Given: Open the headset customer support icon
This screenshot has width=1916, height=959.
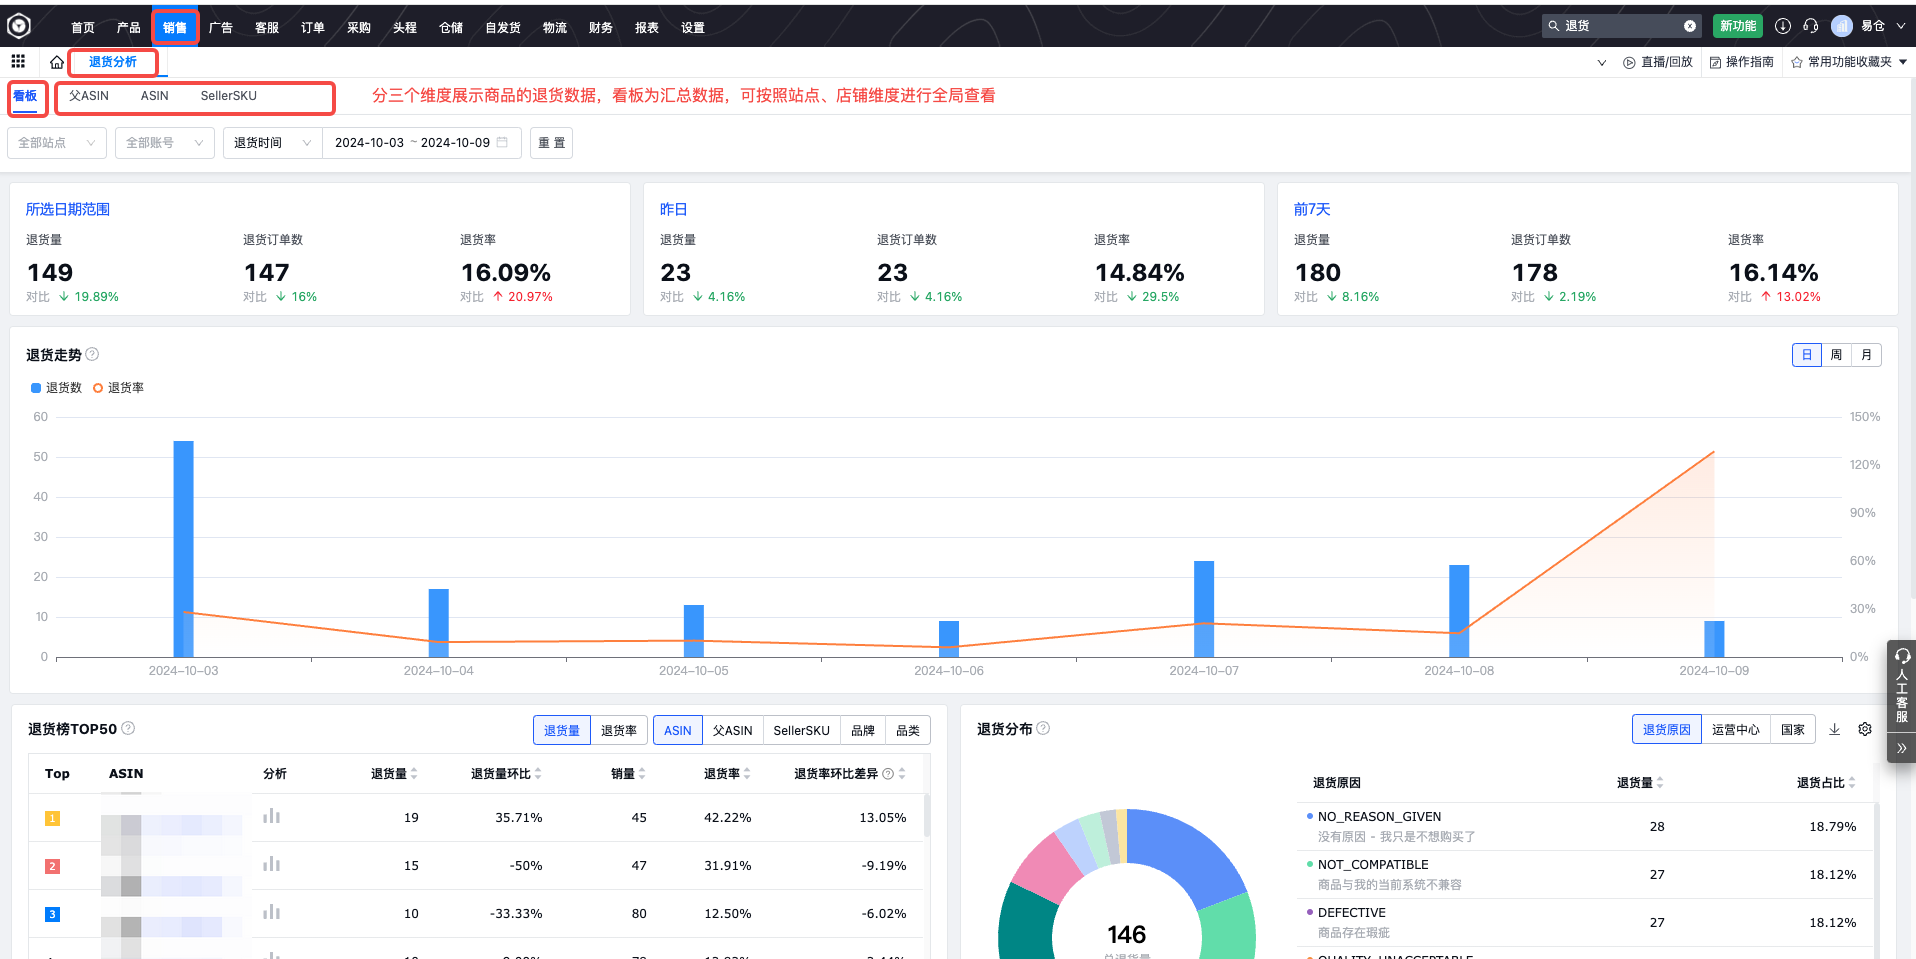Looking at the screenshot, I should (x=1810, y=26).
